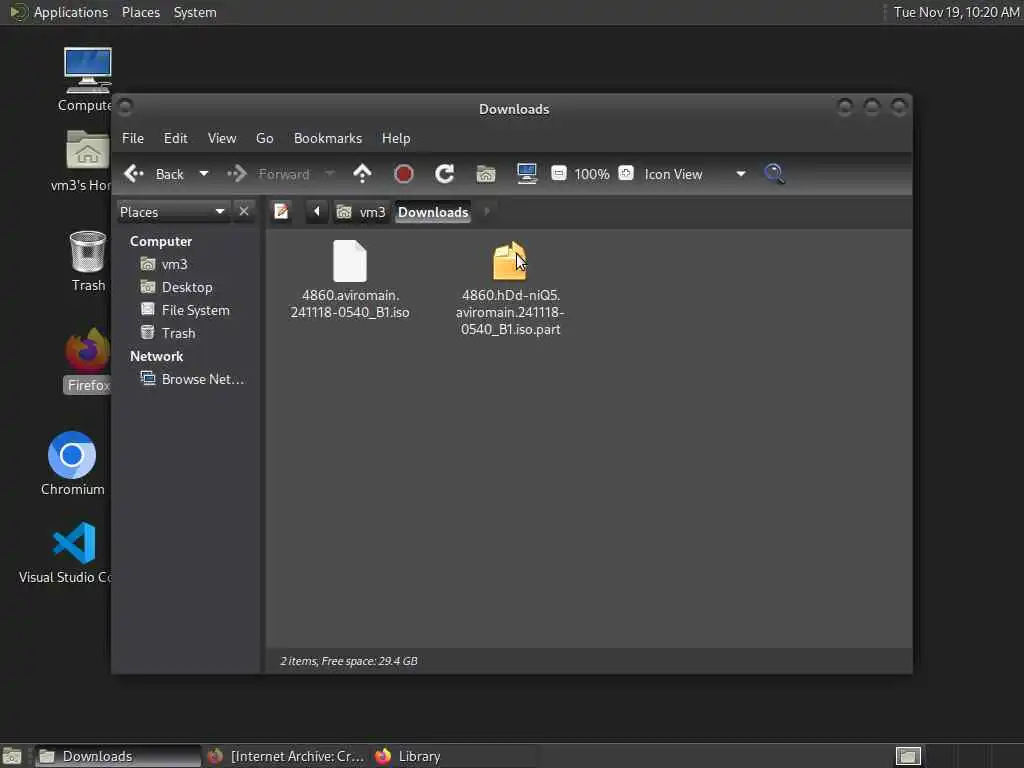Switch to Internet Archive Firefox taskbar window
The image size is (1024, 768).
pyautogui.click(x=285, y=756)
